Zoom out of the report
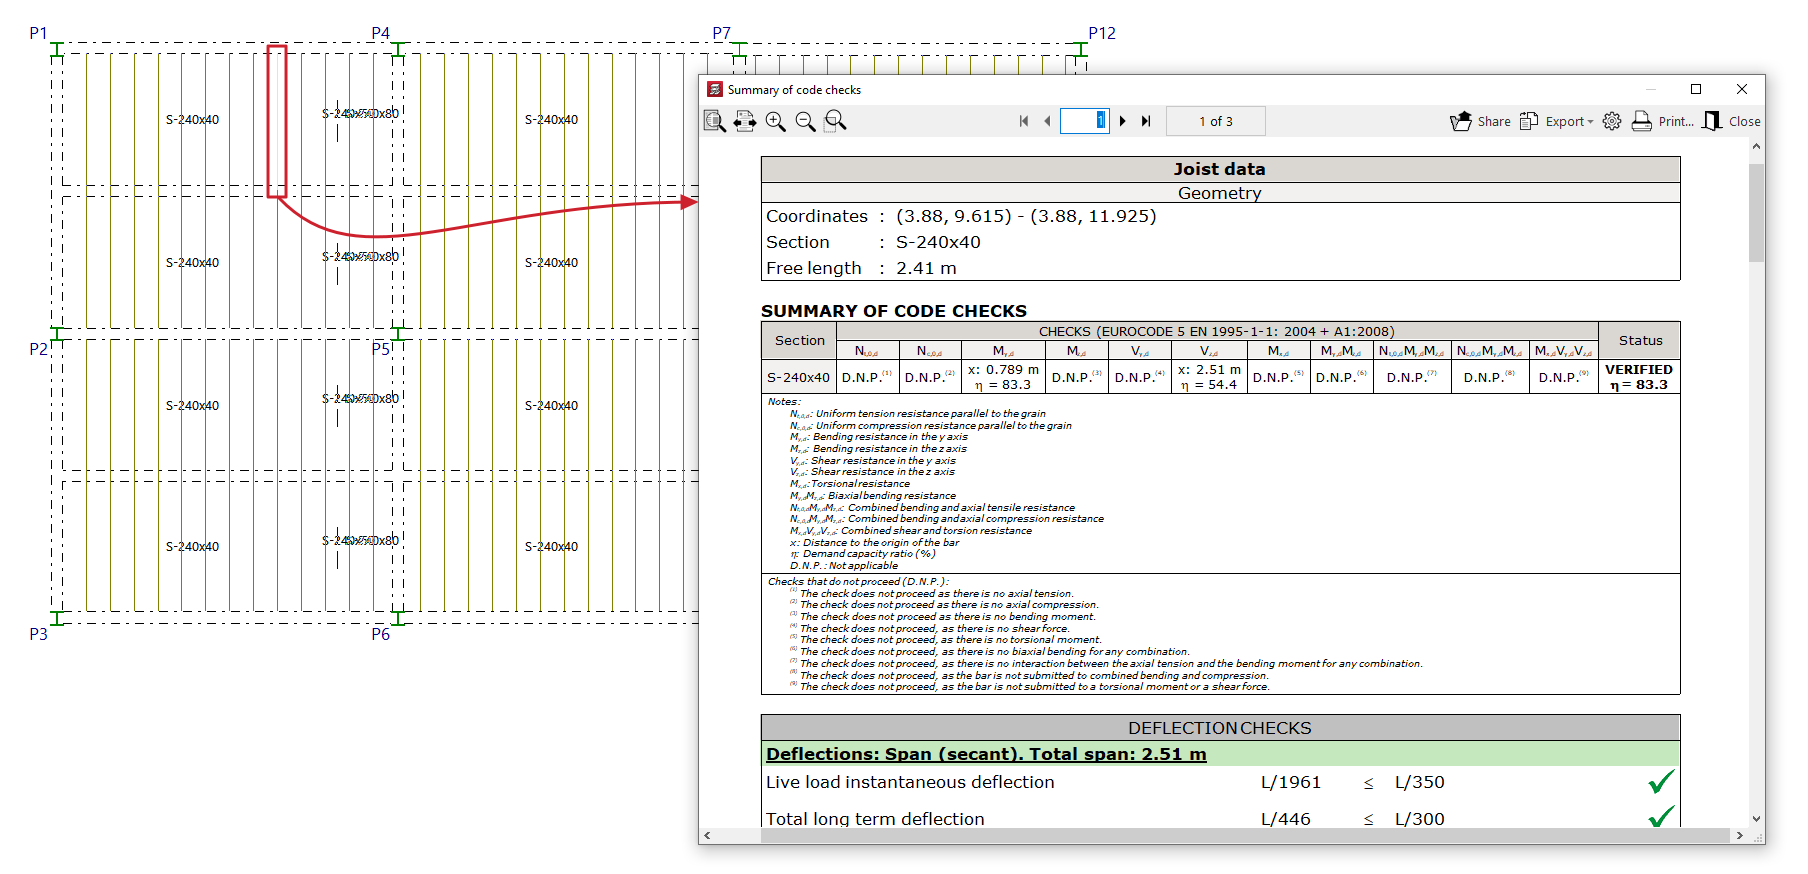Image resolution: width=1808 pixels, height=874 pixels. click(x=805, y=121)
